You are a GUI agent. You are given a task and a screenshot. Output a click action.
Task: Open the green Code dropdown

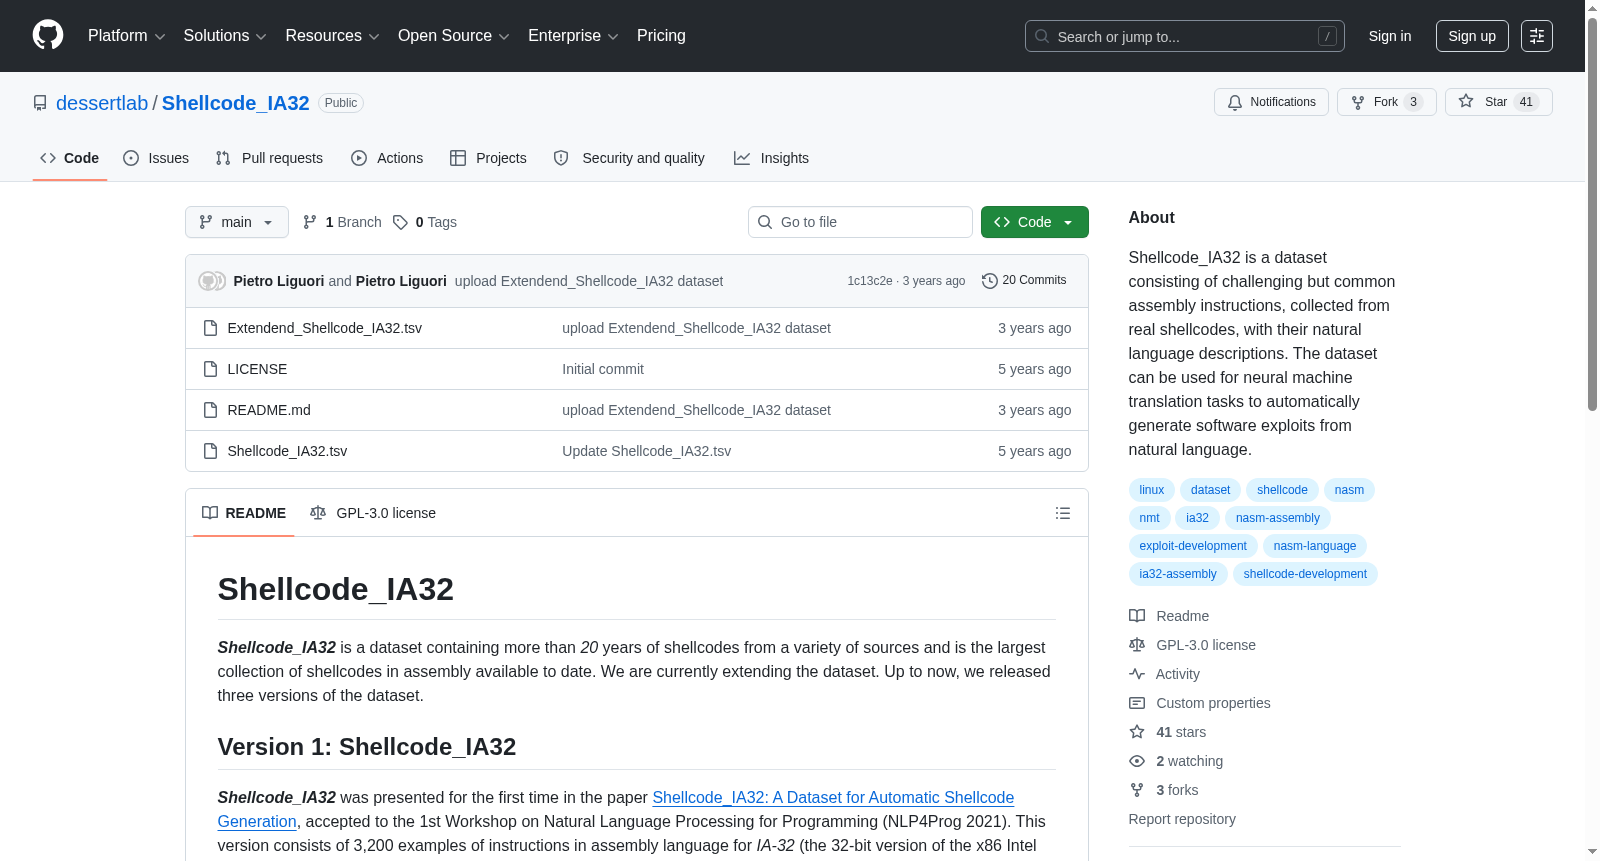[1035, 222]
